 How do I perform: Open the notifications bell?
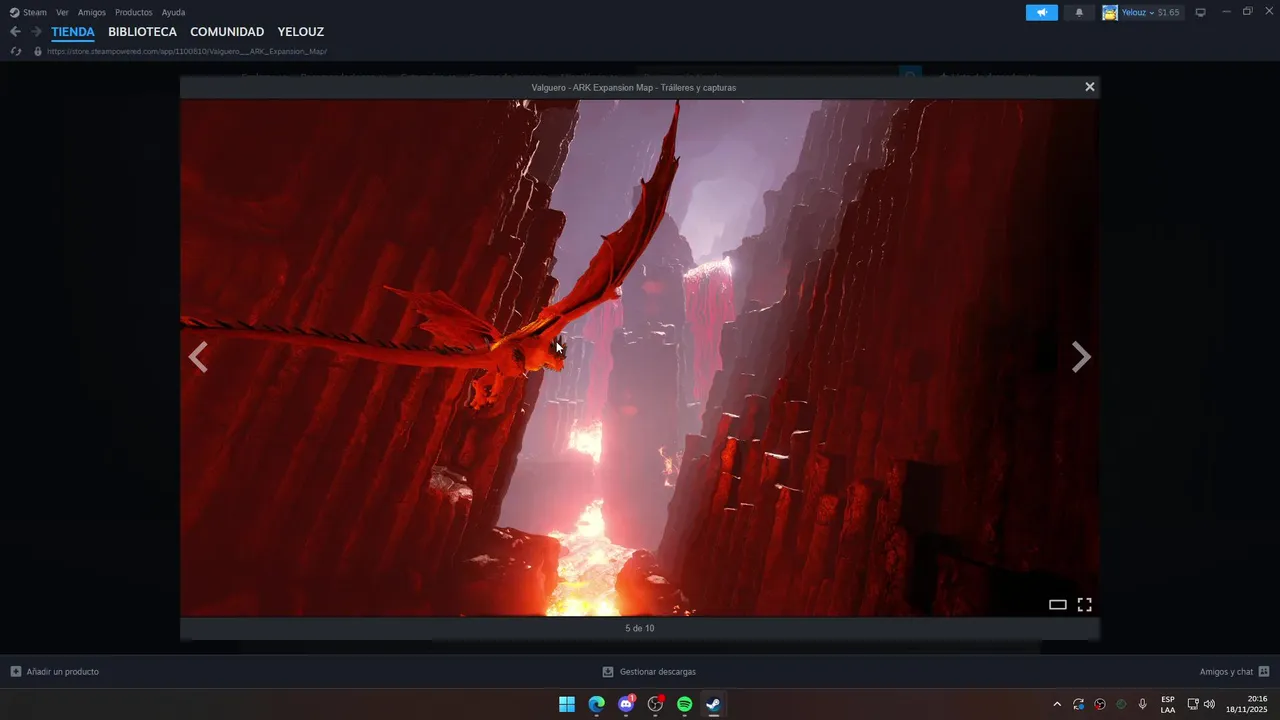[1079, 12]
